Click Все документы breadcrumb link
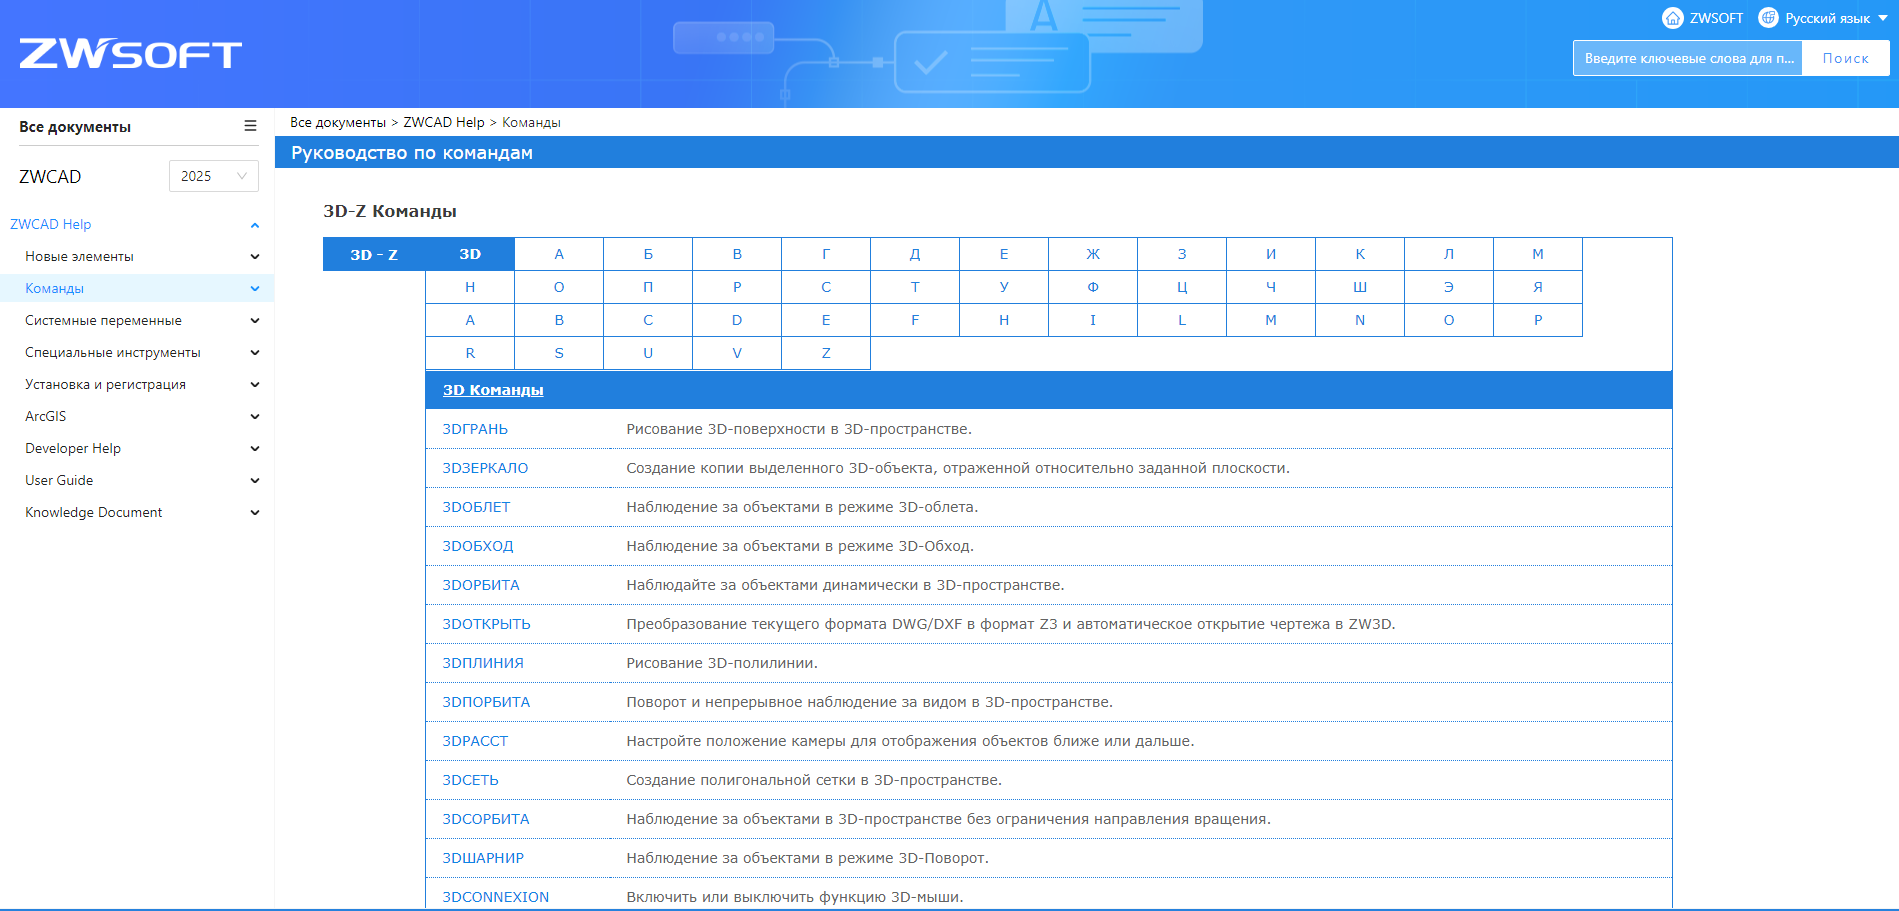1899x911 pixels. point(338,122)
